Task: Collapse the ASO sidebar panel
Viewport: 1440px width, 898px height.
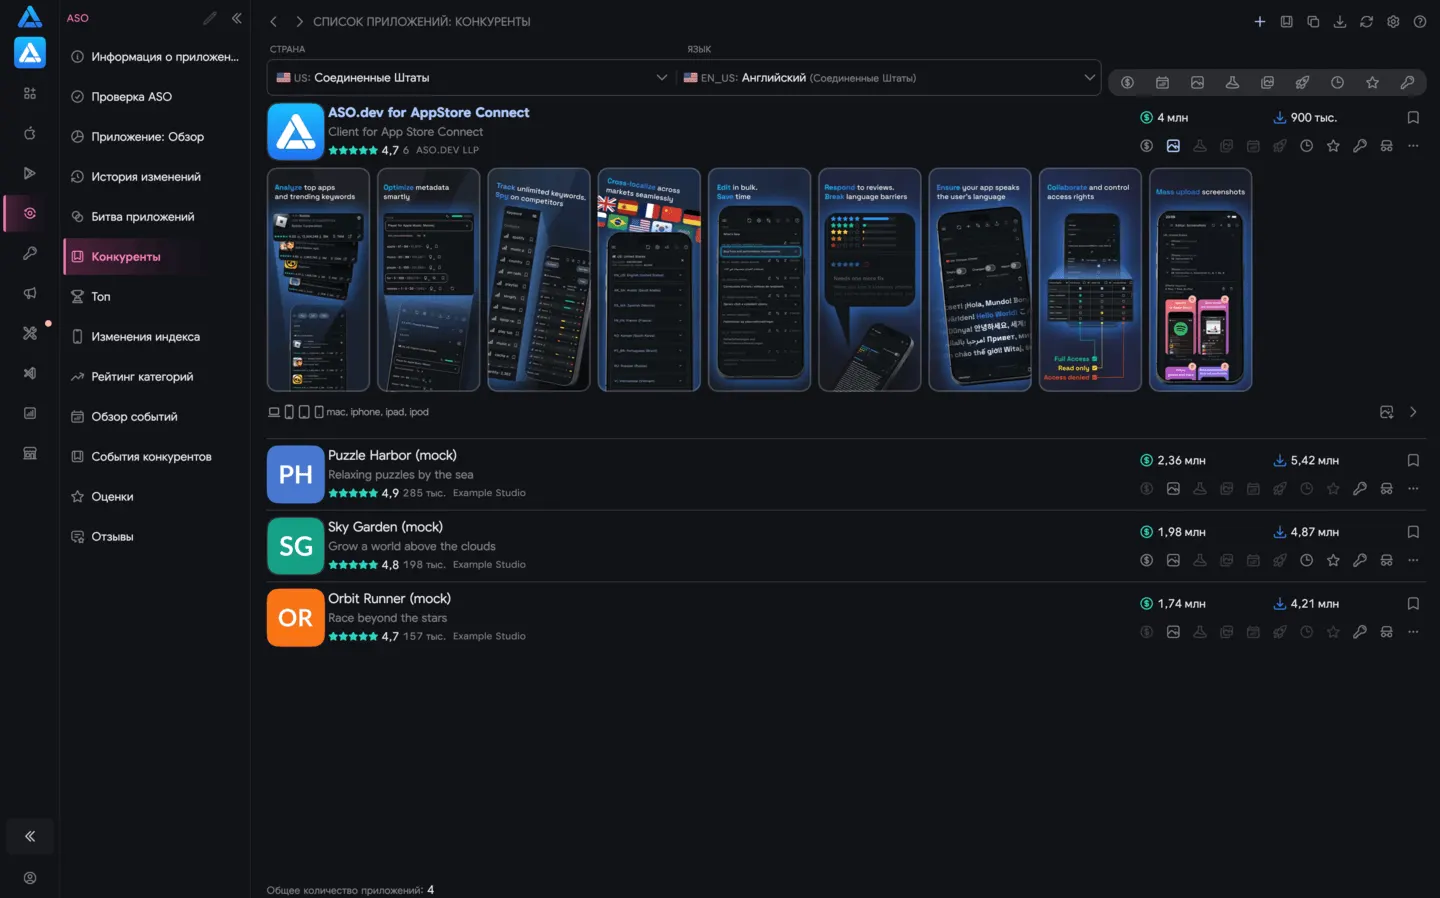Action: pyautogui.click(x=237, y=18)
